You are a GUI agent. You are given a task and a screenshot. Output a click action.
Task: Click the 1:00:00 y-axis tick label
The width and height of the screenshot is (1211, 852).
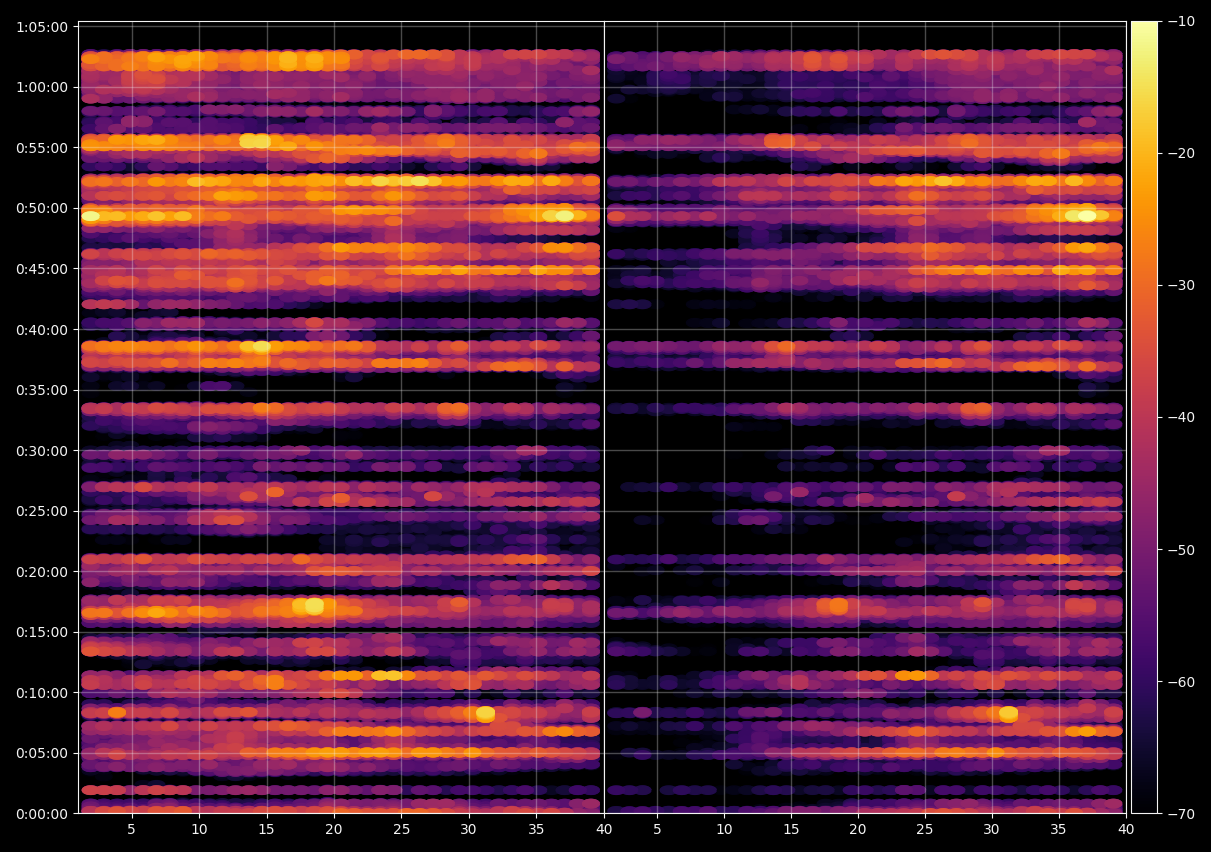click(42, 87)
